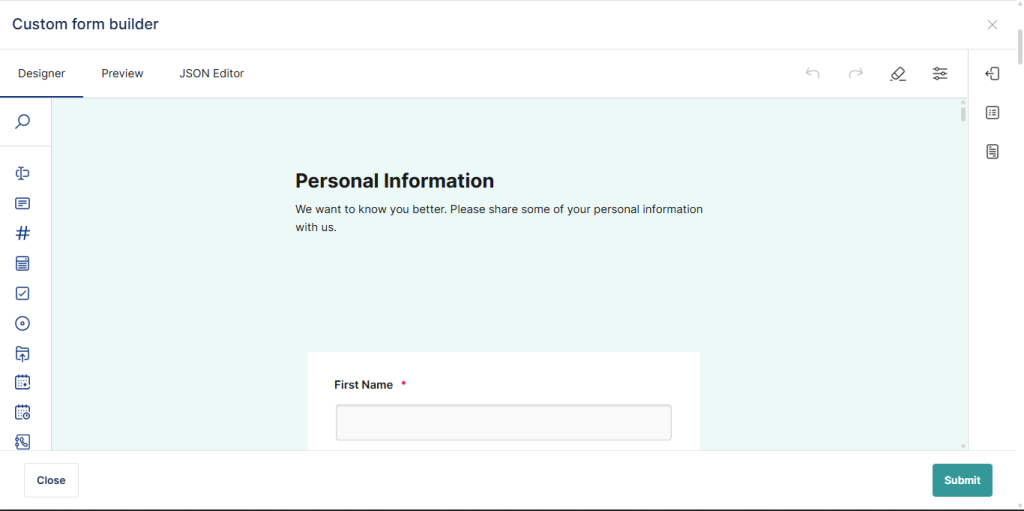Pick the number (#) field toolbox icon

(22, 233)
